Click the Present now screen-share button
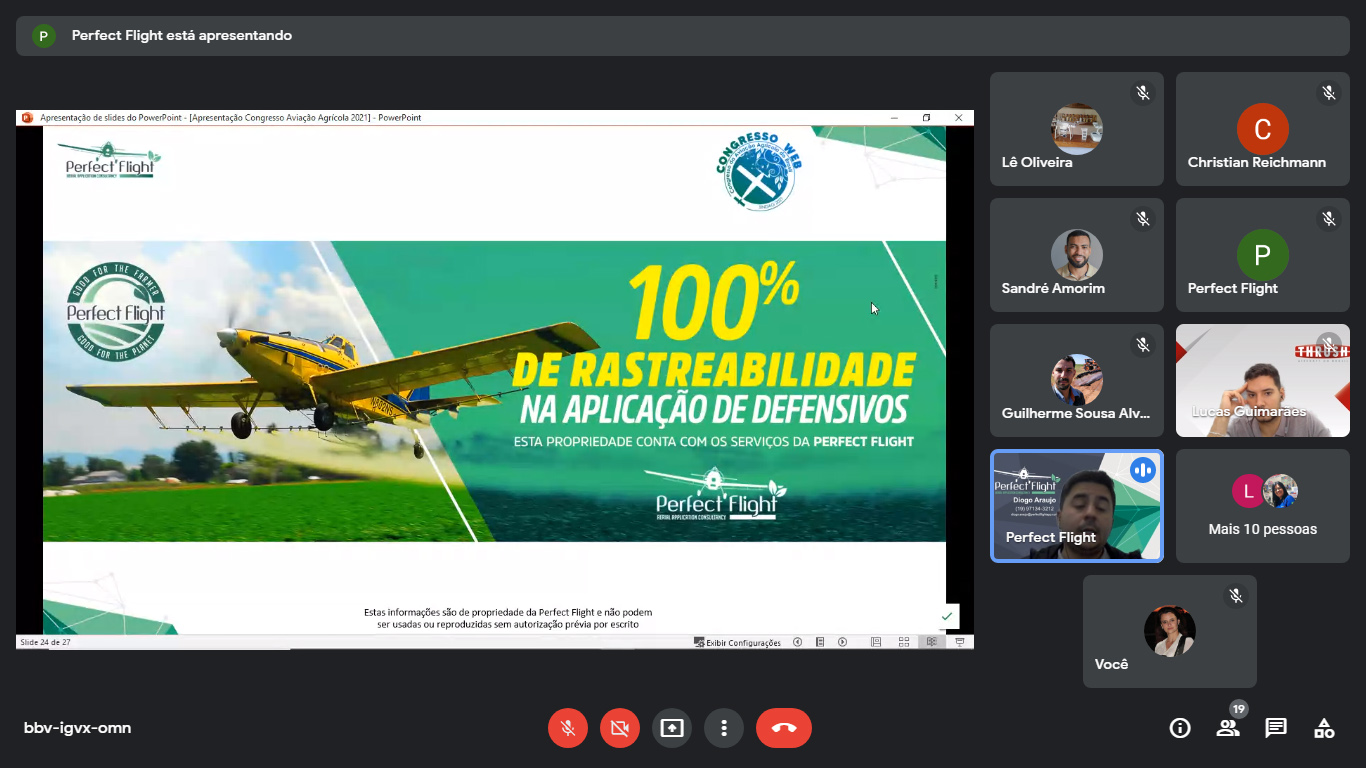Screen dimensions: 1366x768 pos(672,728)
